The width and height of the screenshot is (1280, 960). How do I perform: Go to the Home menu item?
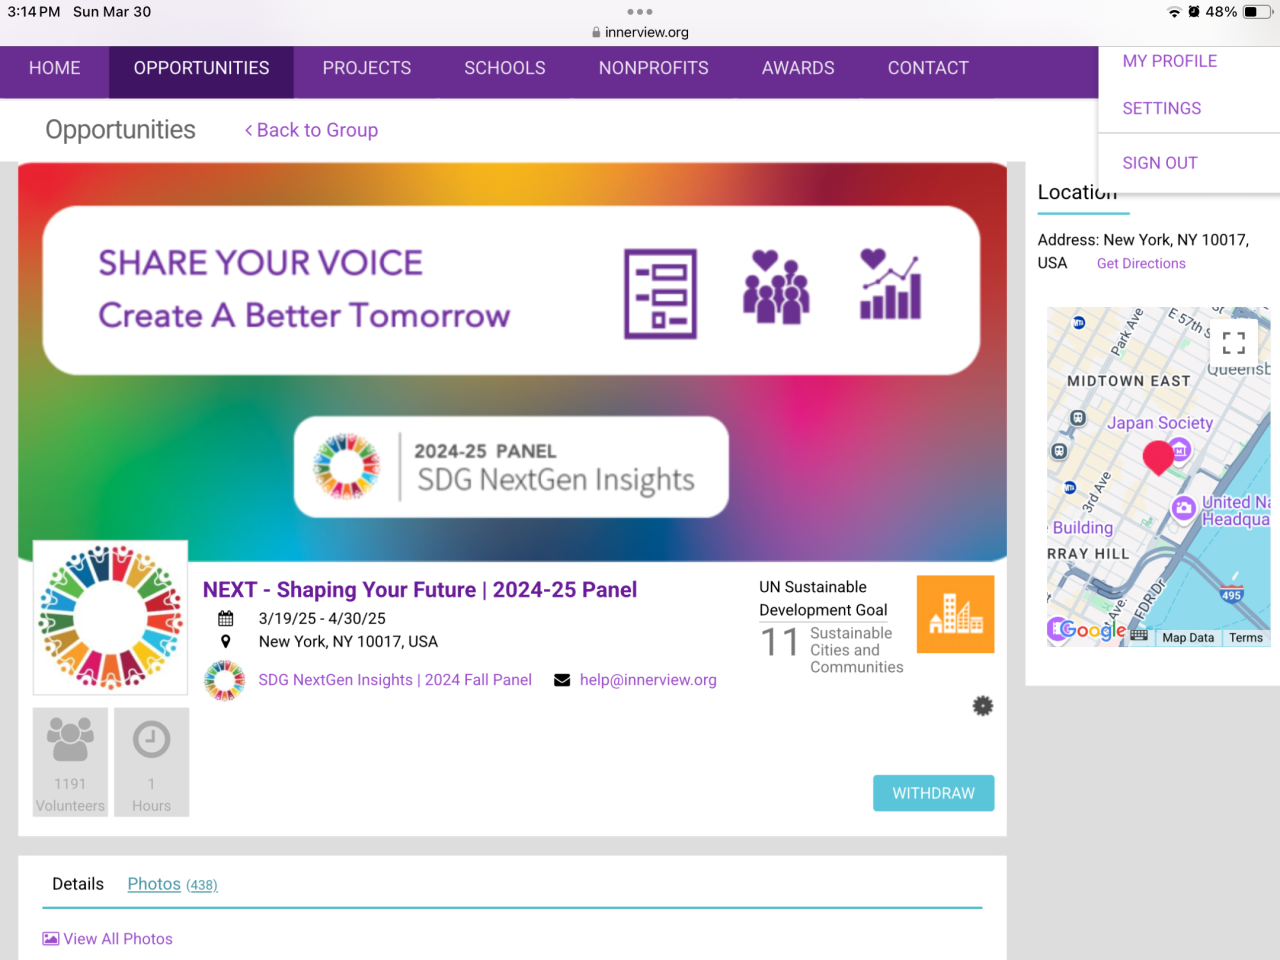55,68
